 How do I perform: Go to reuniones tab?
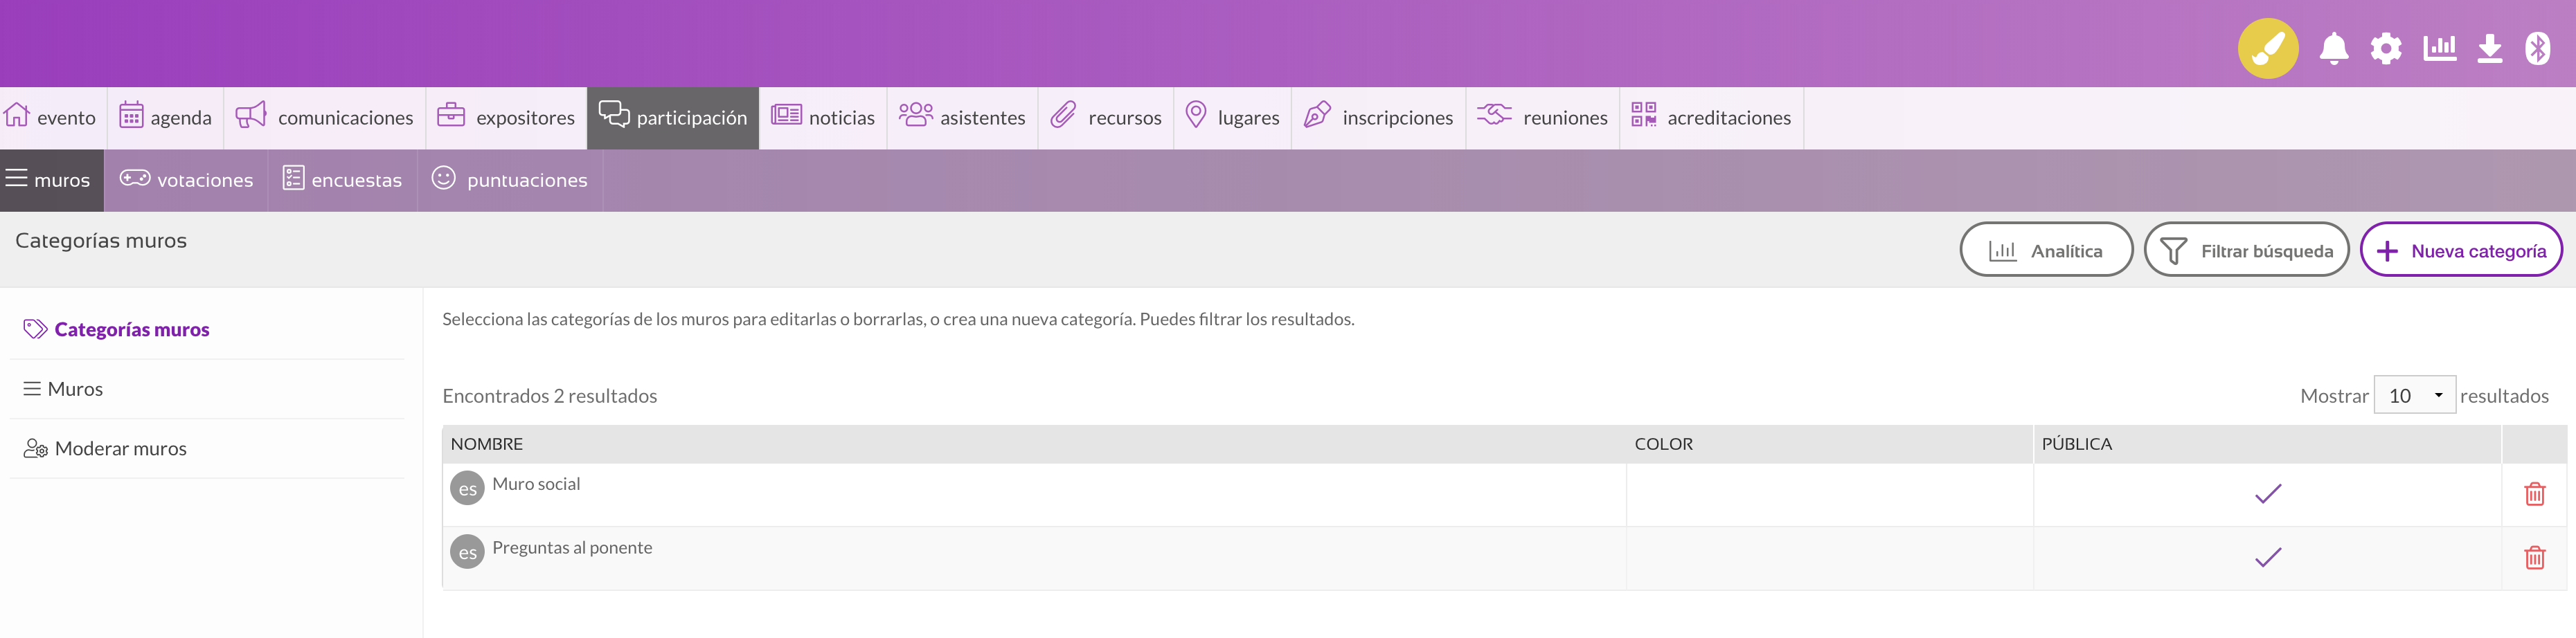tap(1543, 118)
